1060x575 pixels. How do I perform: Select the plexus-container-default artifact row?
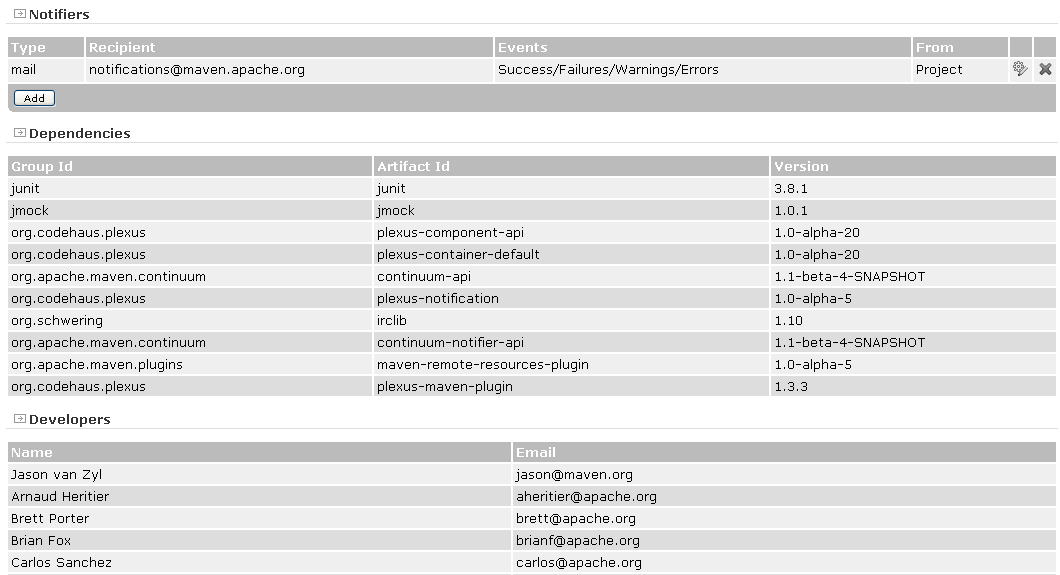(458, 255)
